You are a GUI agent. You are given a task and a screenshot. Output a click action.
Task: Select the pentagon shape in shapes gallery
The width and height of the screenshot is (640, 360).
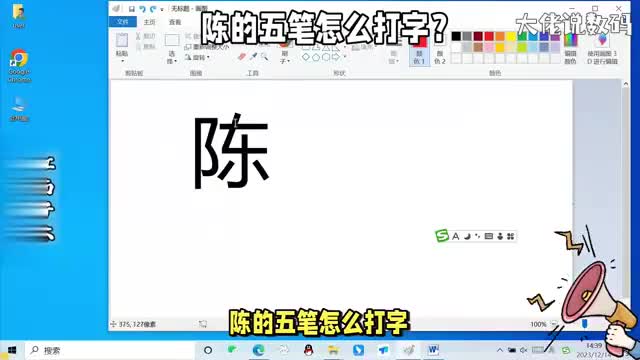(x=316, y=57)
